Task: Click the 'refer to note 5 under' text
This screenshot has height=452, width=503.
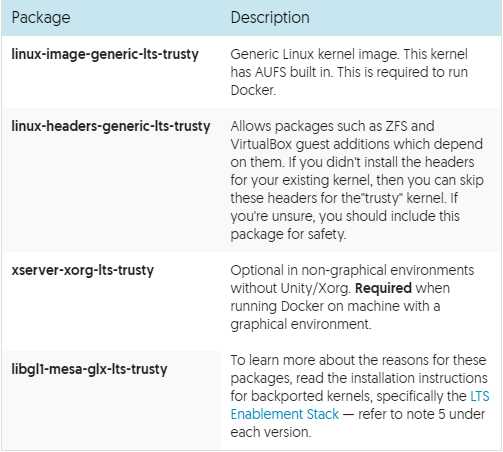Action: pyautogui.click(x=421, y=414)
